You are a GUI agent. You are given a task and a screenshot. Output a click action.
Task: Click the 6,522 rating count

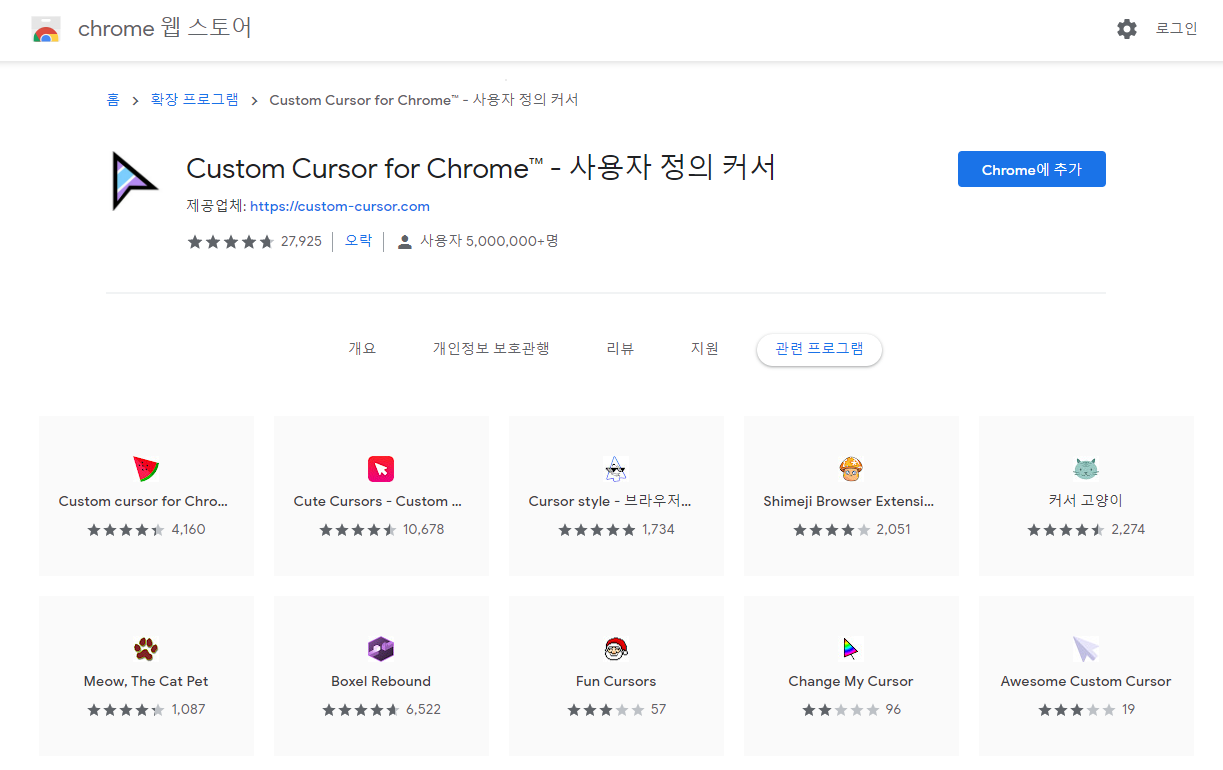coord(423,710)
